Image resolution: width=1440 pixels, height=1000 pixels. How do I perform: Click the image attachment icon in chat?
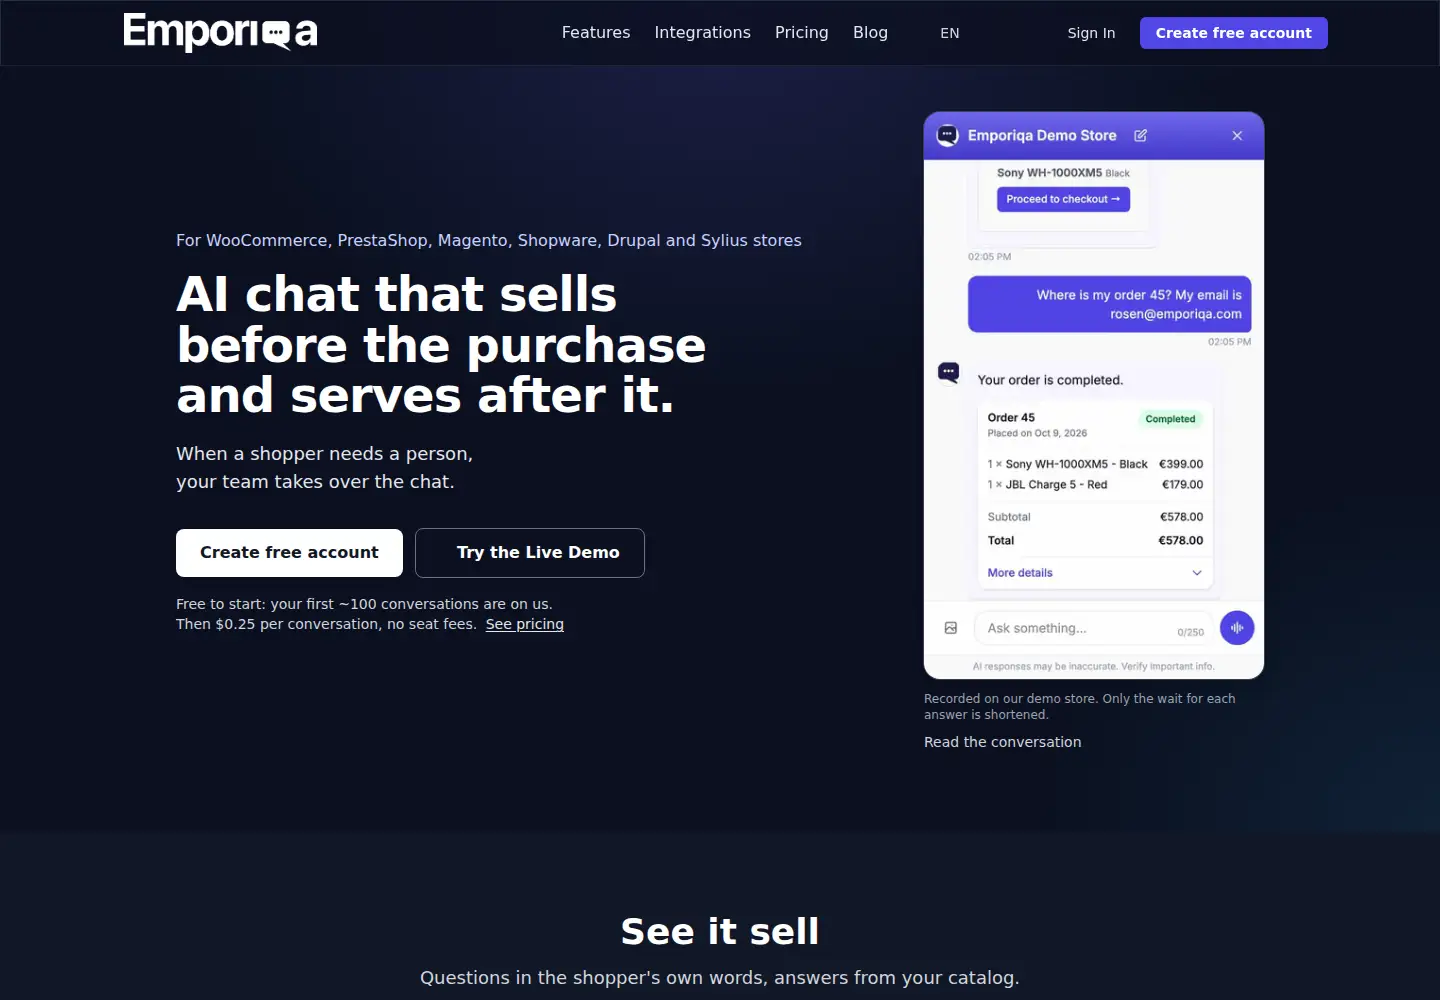click(951, 628)
